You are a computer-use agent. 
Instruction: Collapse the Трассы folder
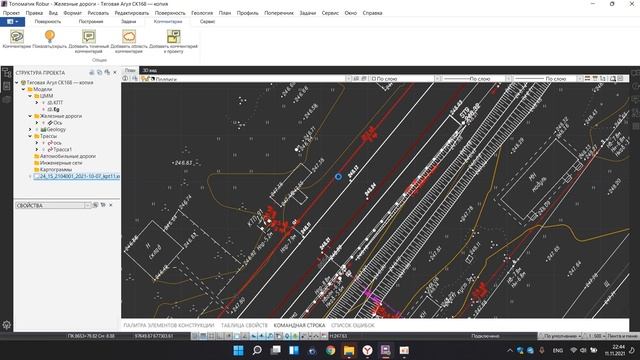click(30, 136)
